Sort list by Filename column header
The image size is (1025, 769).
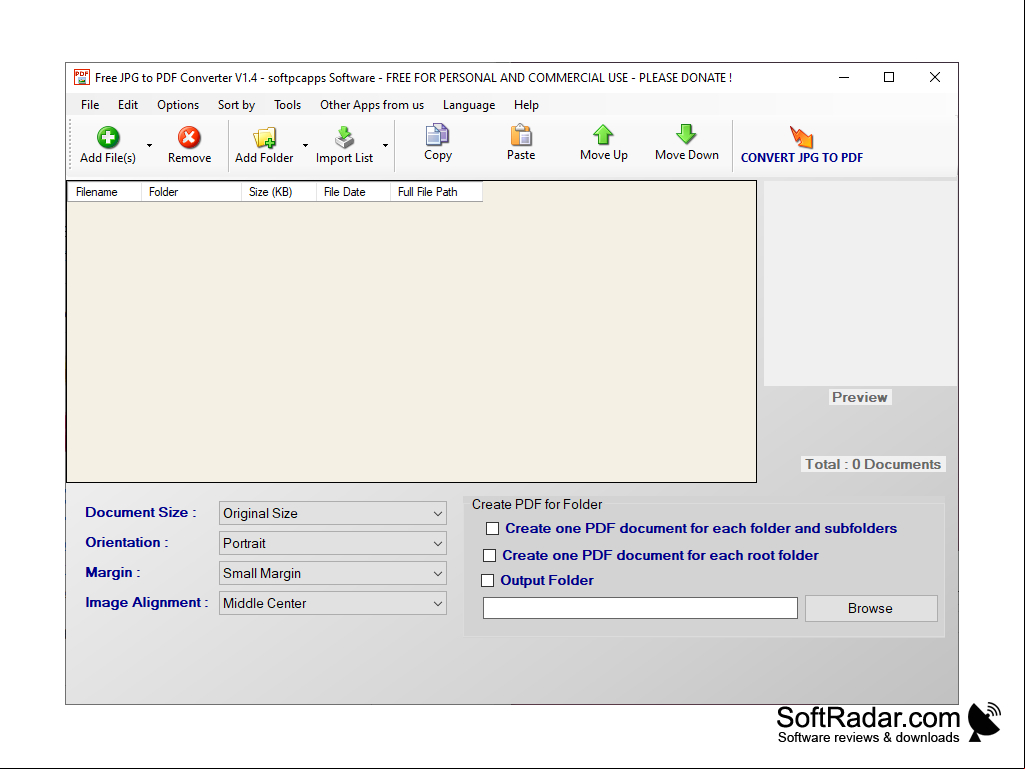105,192
